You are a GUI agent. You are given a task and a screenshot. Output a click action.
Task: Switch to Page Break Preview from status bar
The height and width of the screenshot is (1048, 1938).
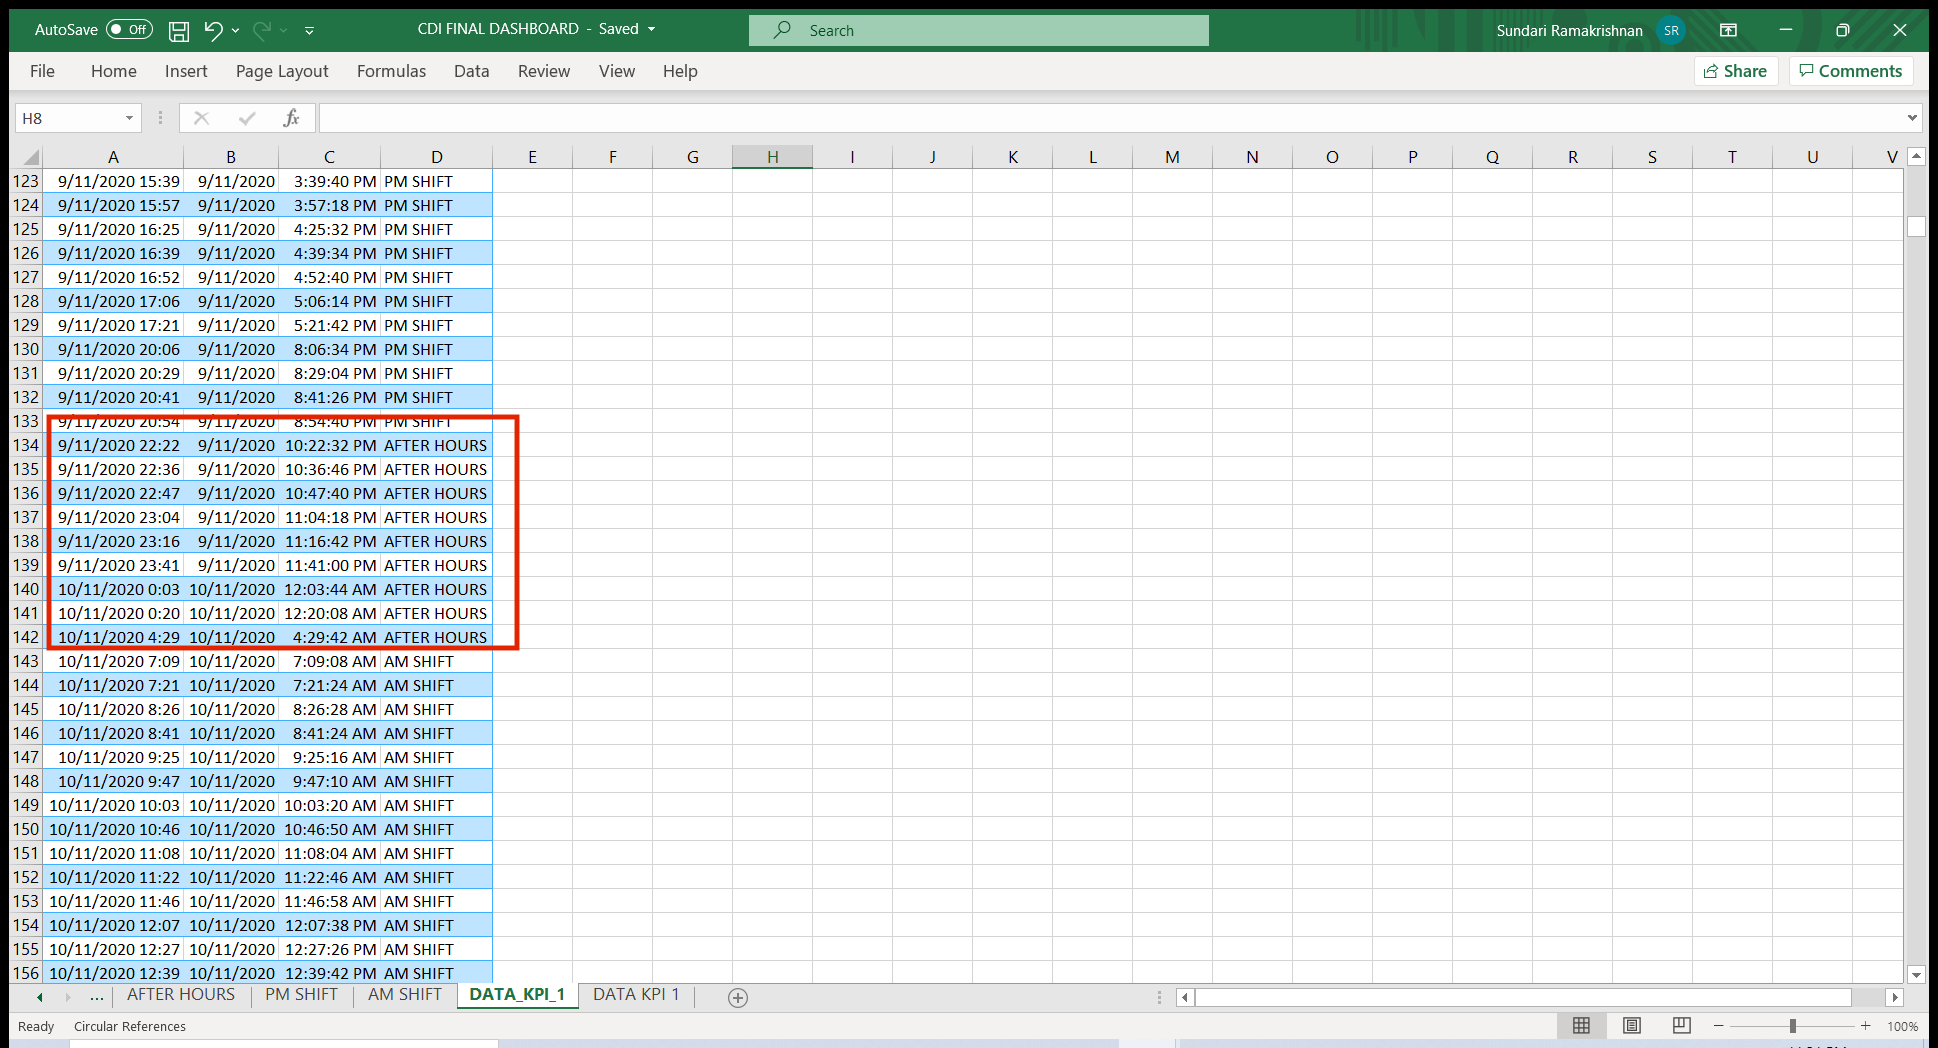coord(1681,1025)
